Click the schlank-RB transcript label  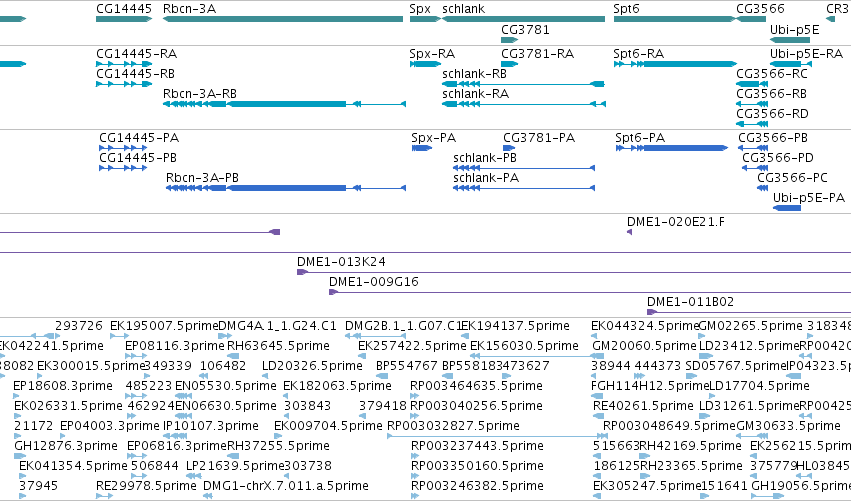coord(474,74)
